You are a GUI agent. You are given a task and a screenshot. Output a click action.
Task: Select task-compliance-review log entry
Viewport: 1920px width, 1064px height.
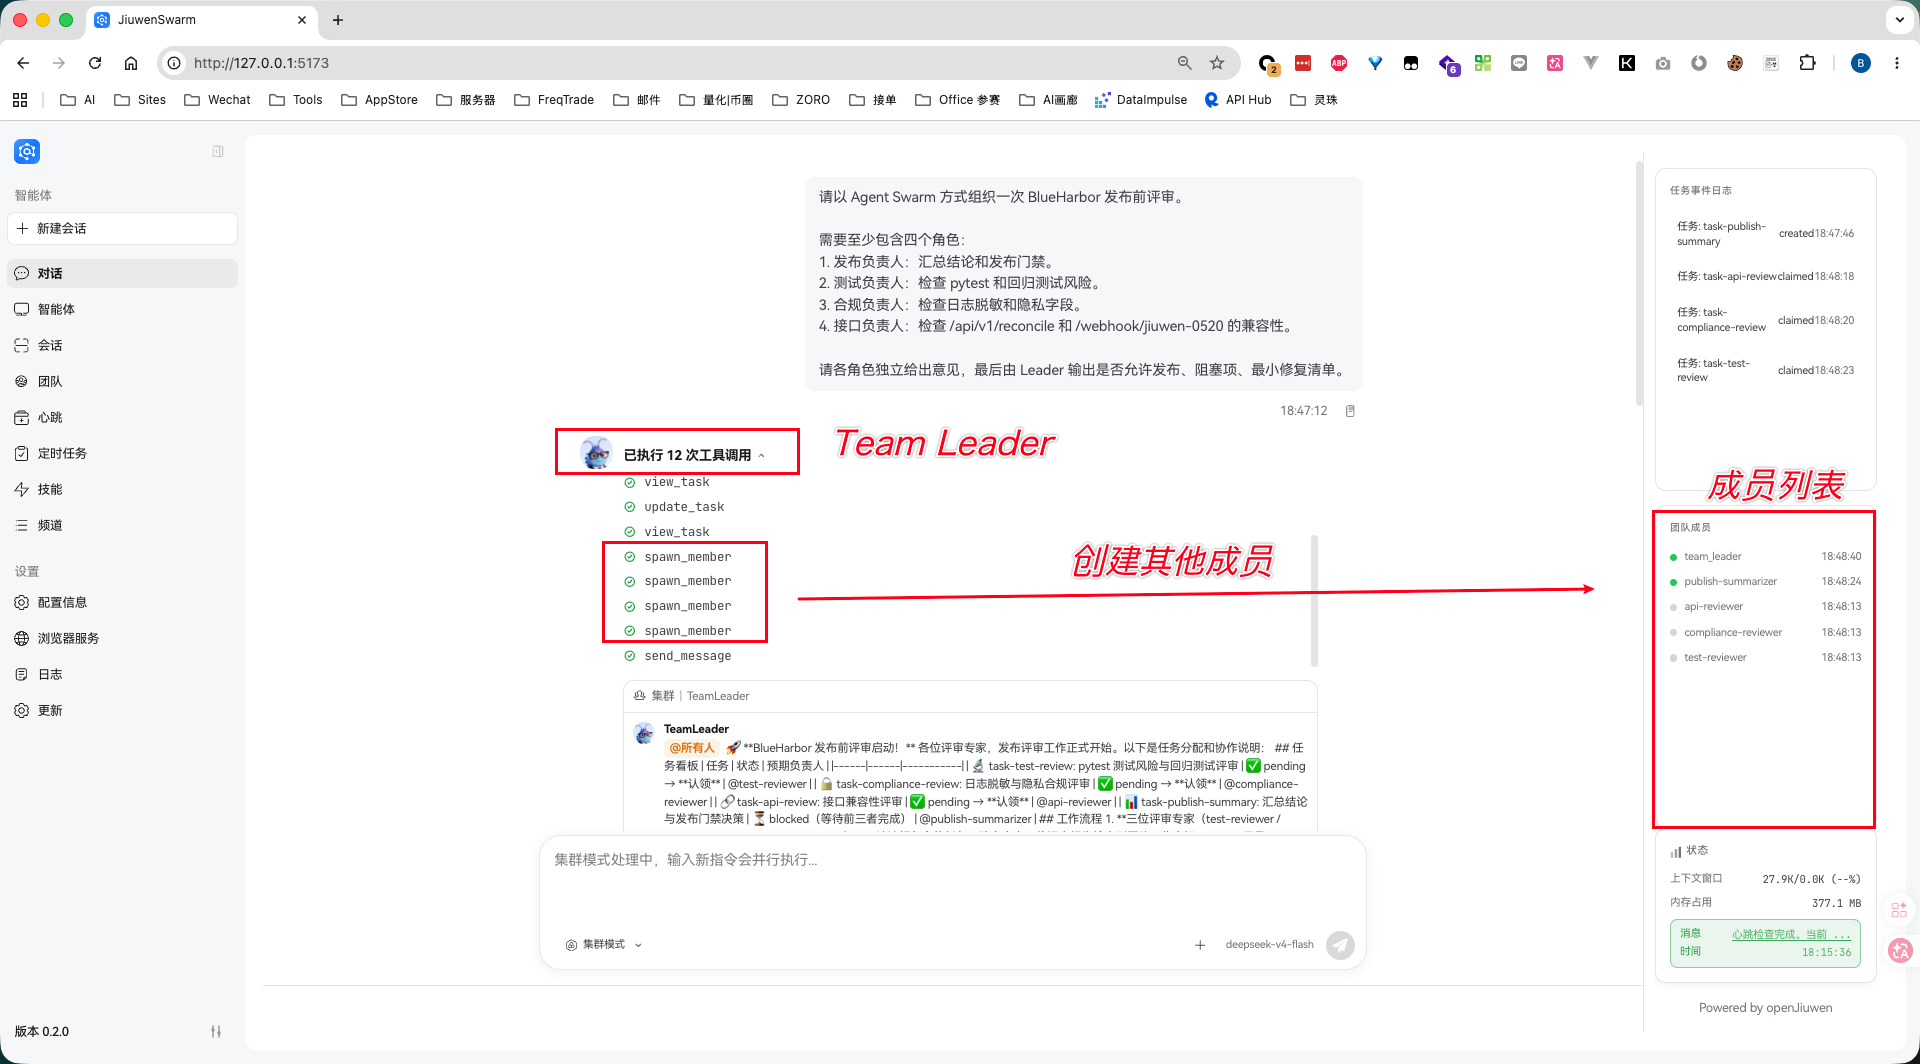click(x=1765, y=320)
